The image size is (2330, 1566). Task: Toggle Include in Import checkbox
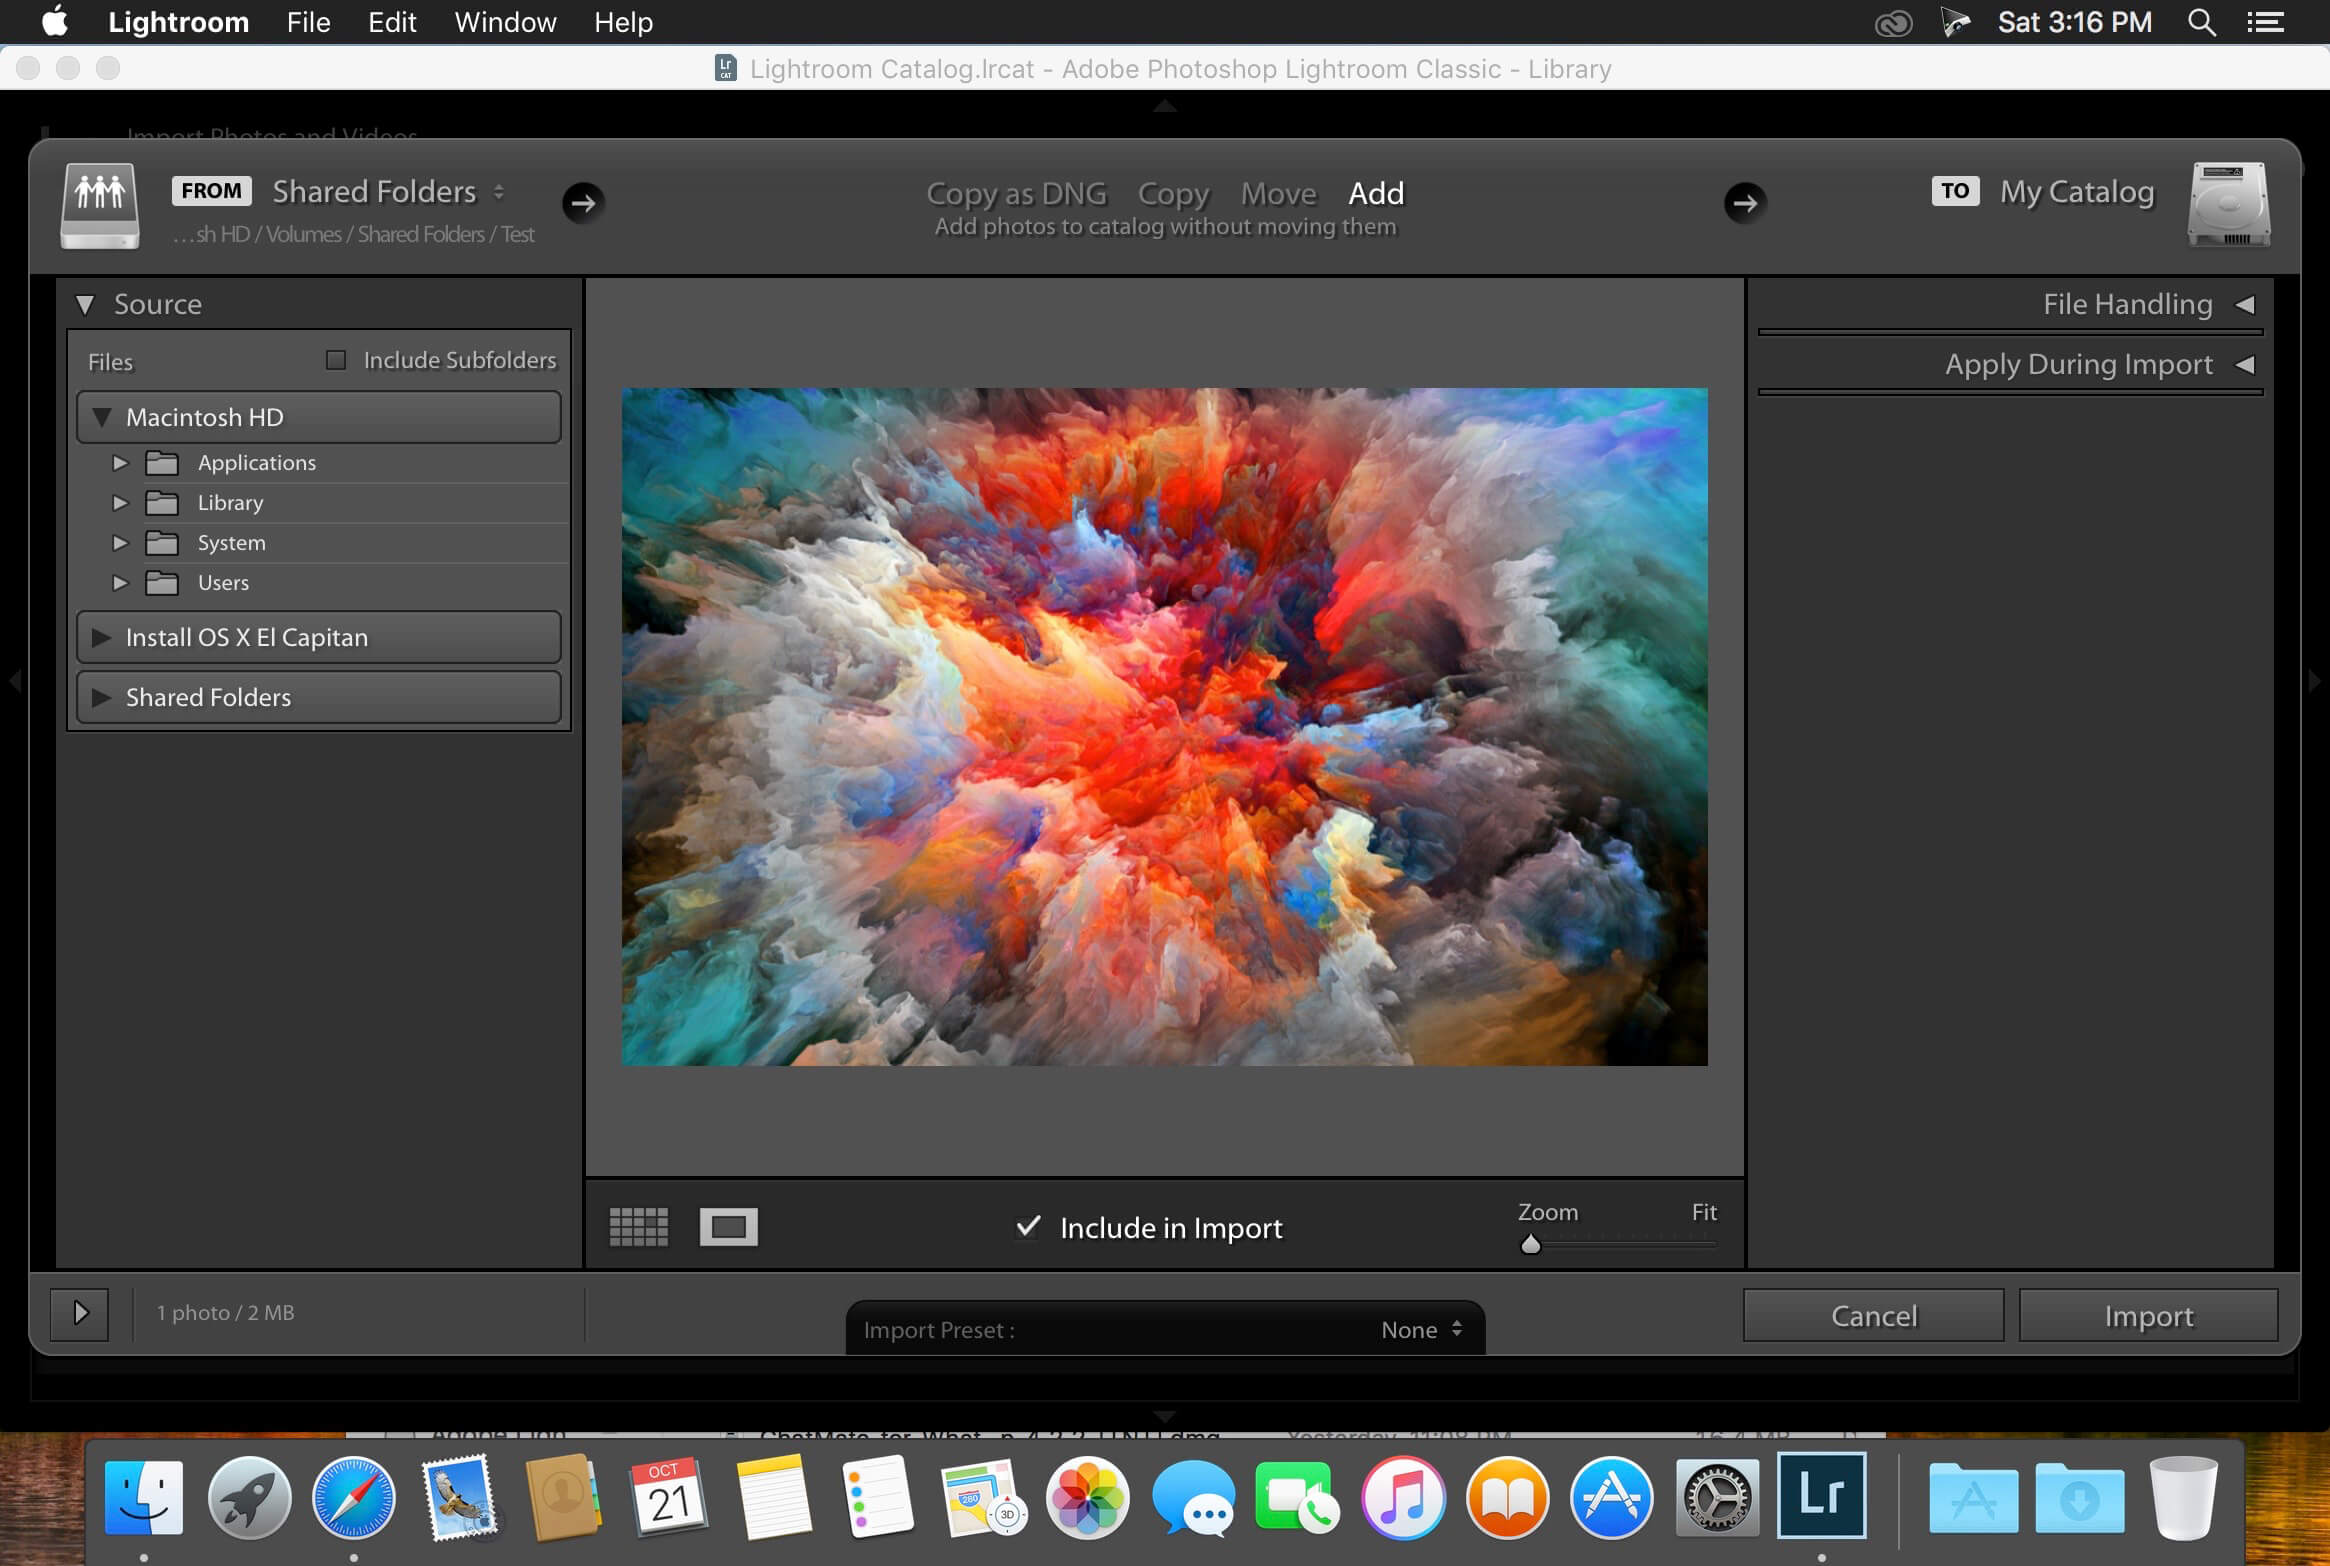click(x=1030, y=1225)
